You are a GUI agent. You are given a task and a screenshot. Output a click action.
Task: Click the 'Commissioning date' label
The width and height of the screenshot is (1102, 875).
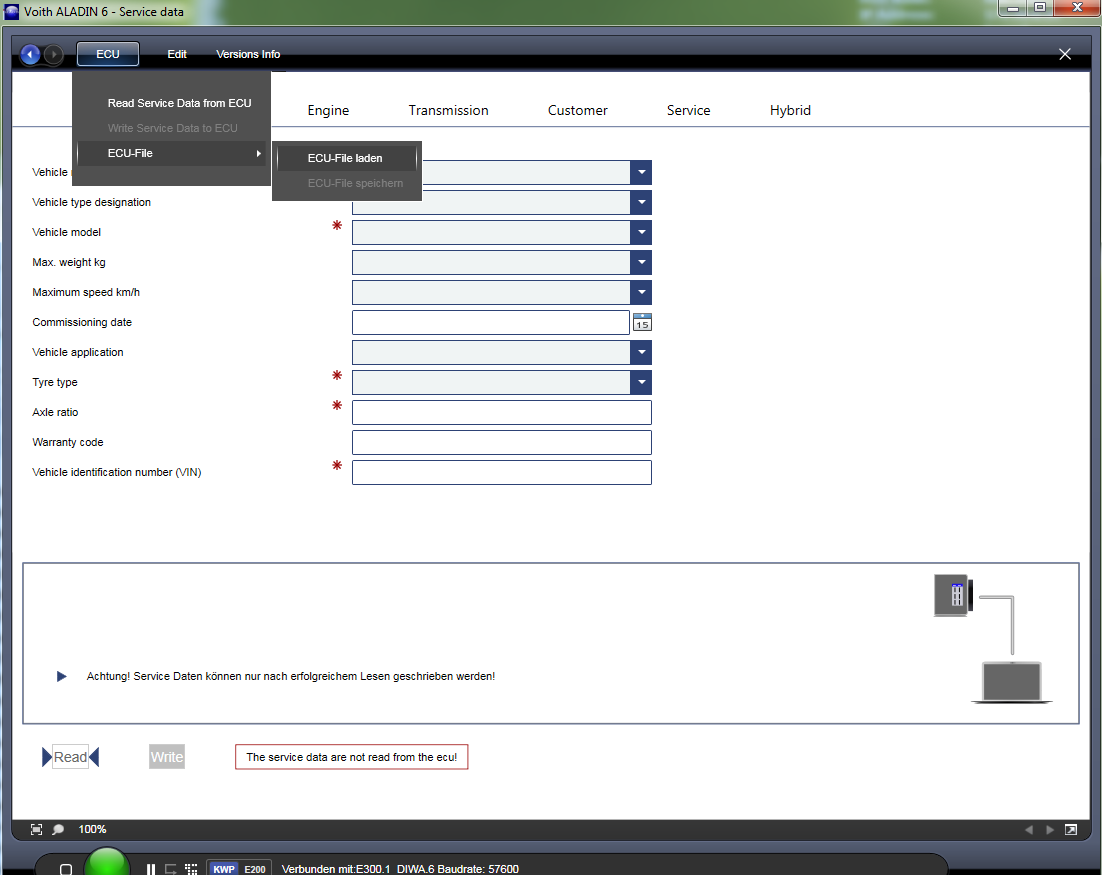pyautogui.click(x=82, y=323)
